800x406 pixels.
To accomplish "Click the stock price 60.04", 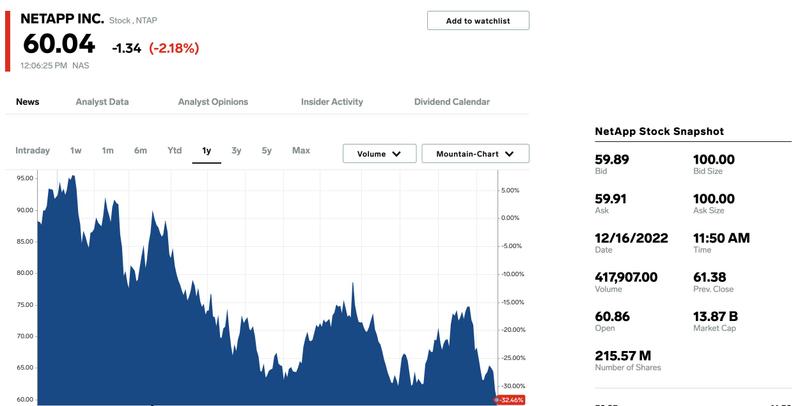I will (x=59, y=44).
